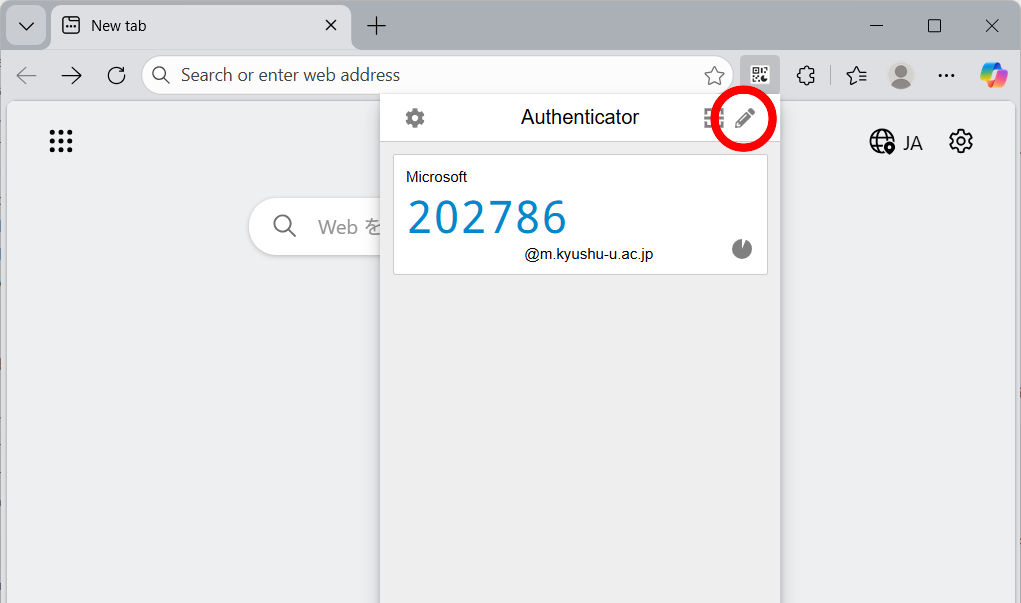The width and height of the screenshot is (1021, 603).
Task: Open Authenticator settings gear
Action: click(x=415, y=118)
